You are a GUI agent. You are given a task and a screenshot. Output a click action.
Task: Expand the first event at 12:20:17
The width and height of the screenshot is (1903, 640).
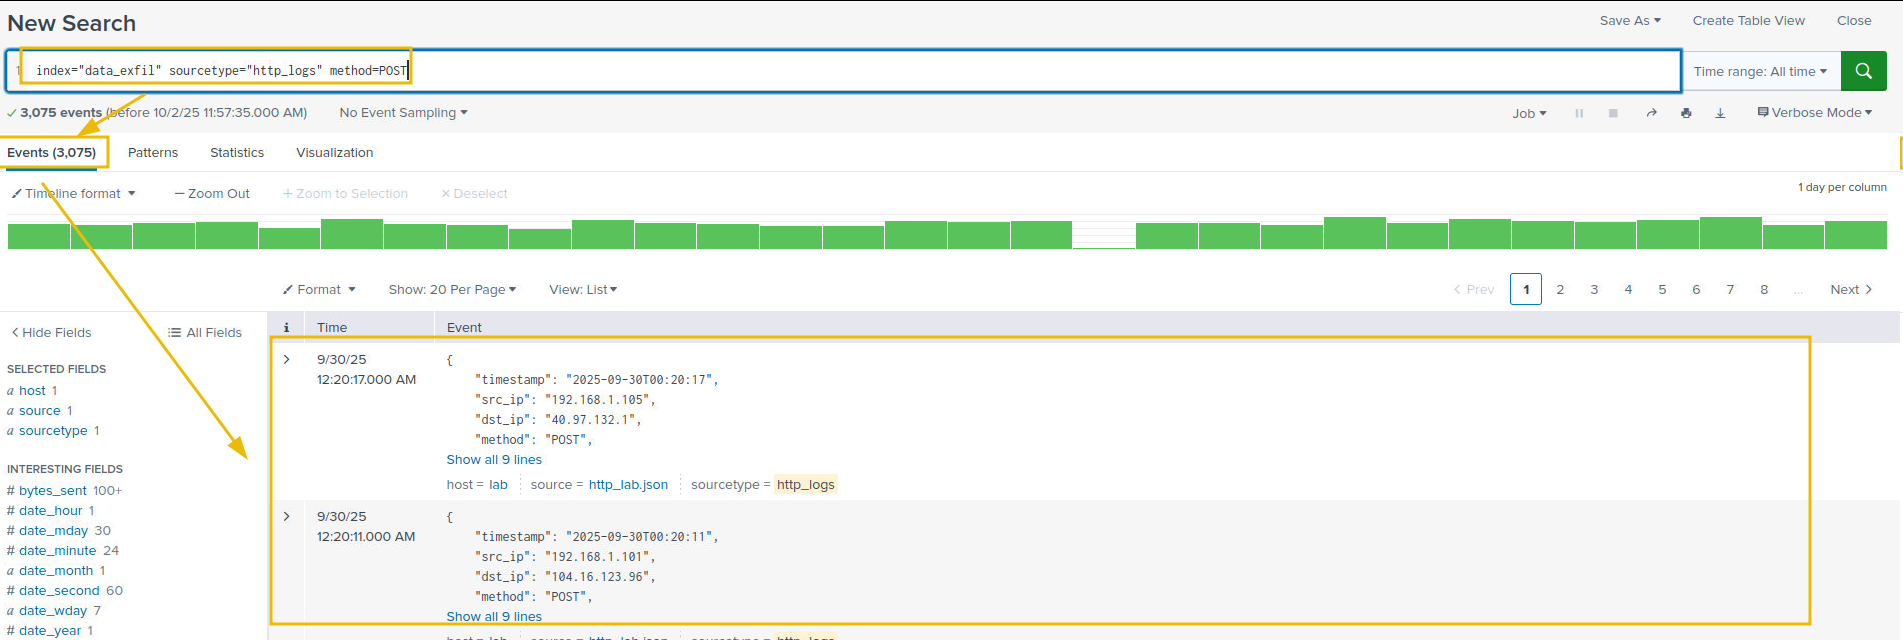[287, 359]
